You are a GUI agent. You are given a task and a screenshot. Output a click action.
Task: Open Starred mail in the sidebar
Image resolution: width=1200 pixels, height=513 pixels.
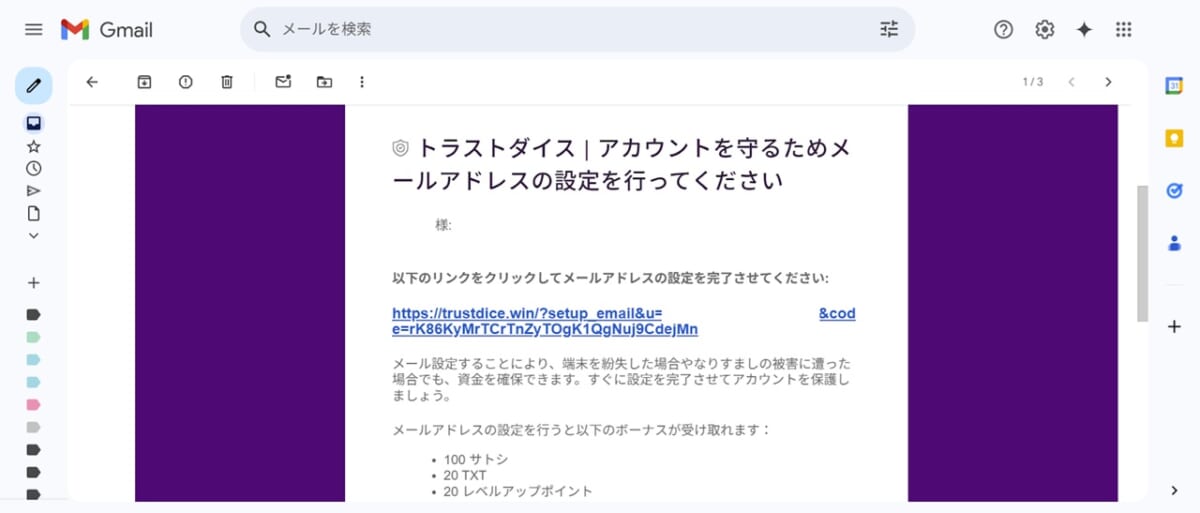[33, 146]
